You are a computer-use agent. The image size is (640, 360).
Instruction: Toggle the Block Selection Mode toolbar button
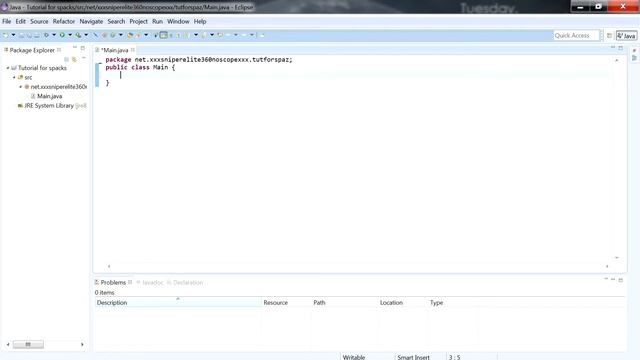(163, 35)
